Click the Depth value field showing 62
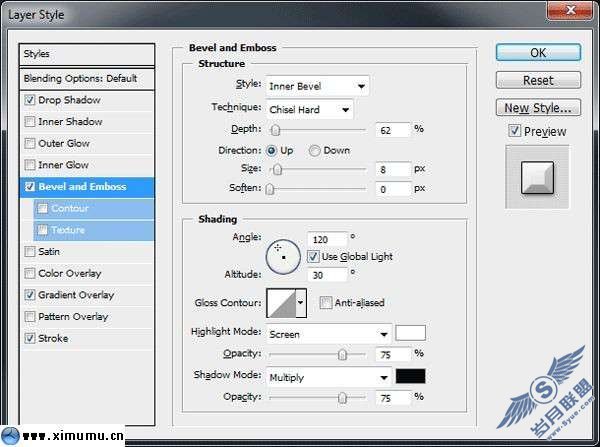The image size is (600, 447). click(393, 131)
